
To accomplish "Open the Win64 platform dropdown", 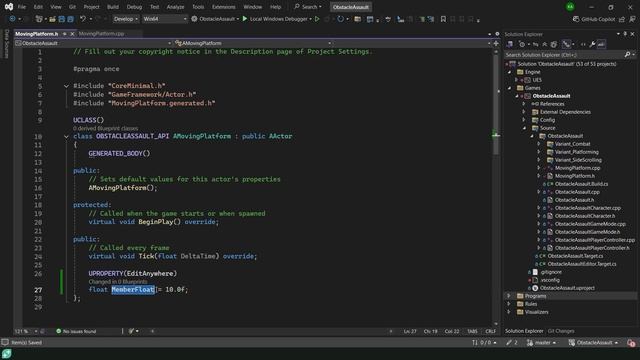I will (164, 19).
